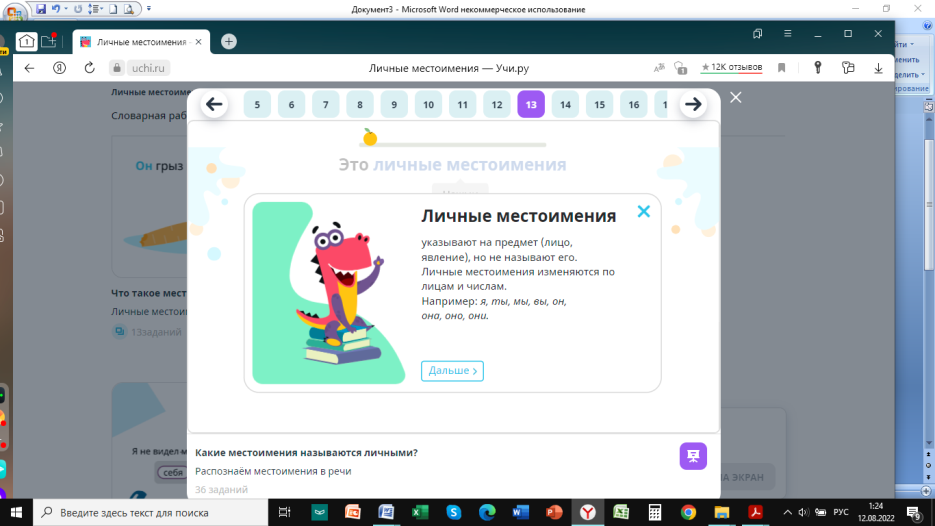
Task: Select task number 8
Action: point(360,104)
